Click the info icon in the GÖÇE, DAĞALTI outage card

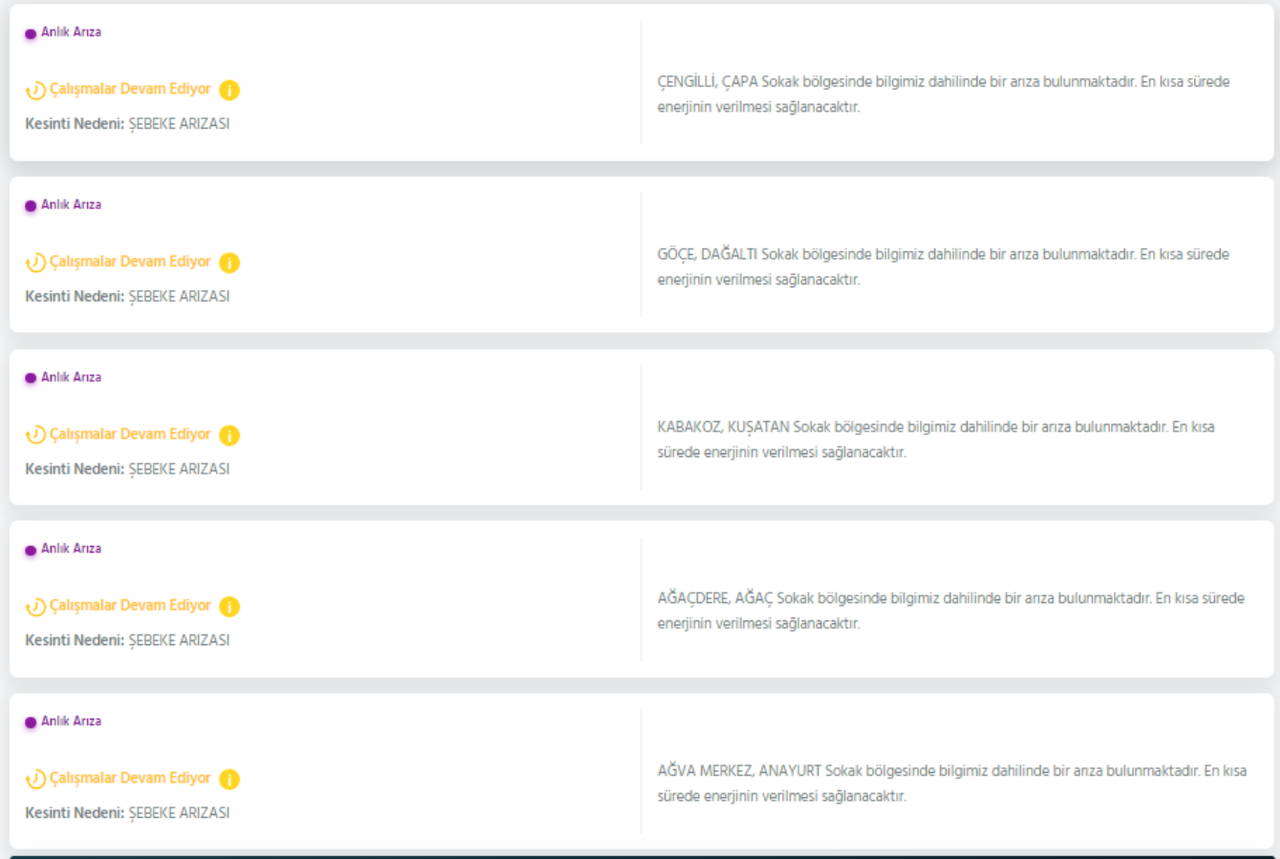click(229, 263)
